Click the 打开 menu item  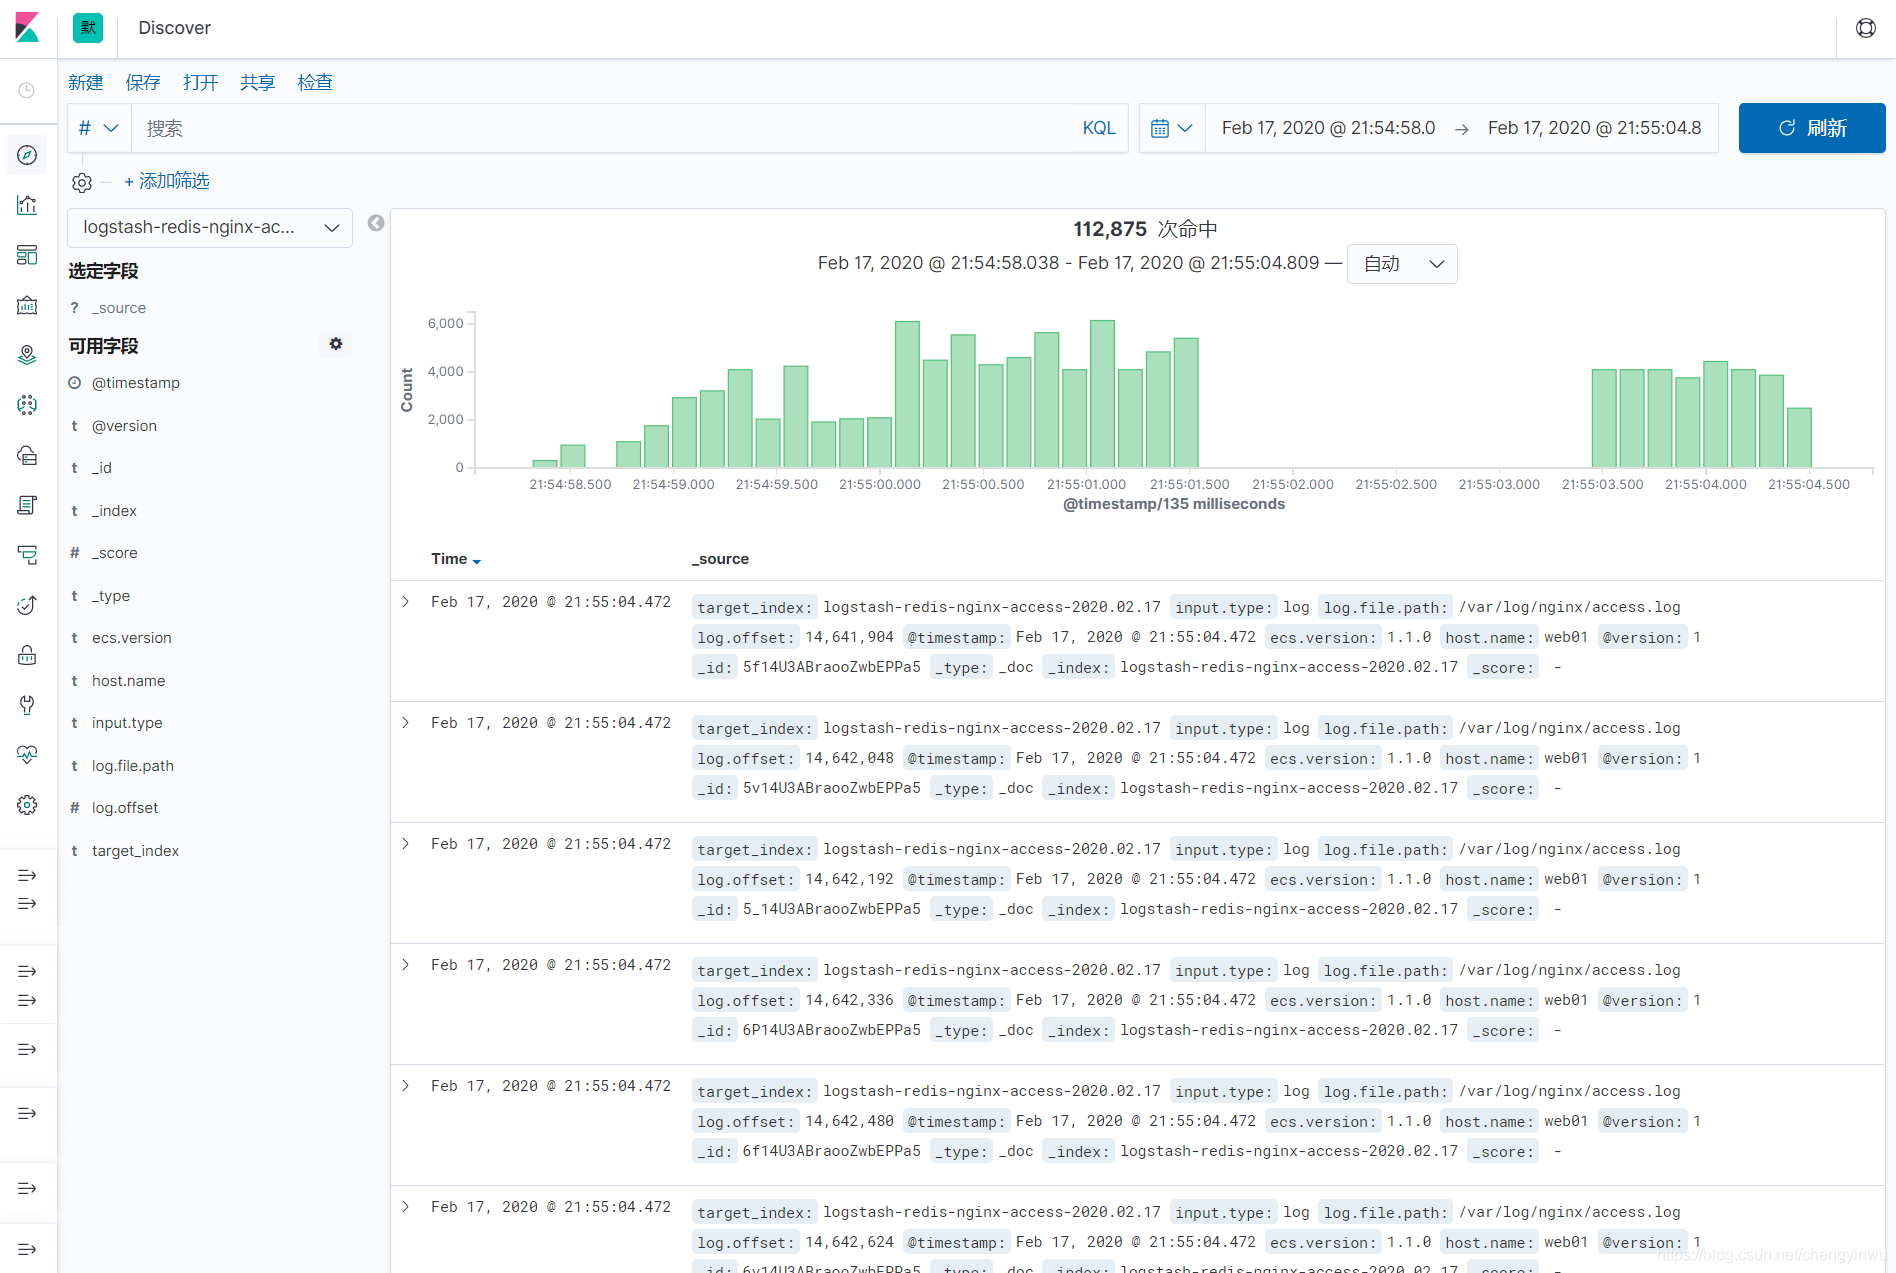(x=200, y=82)
